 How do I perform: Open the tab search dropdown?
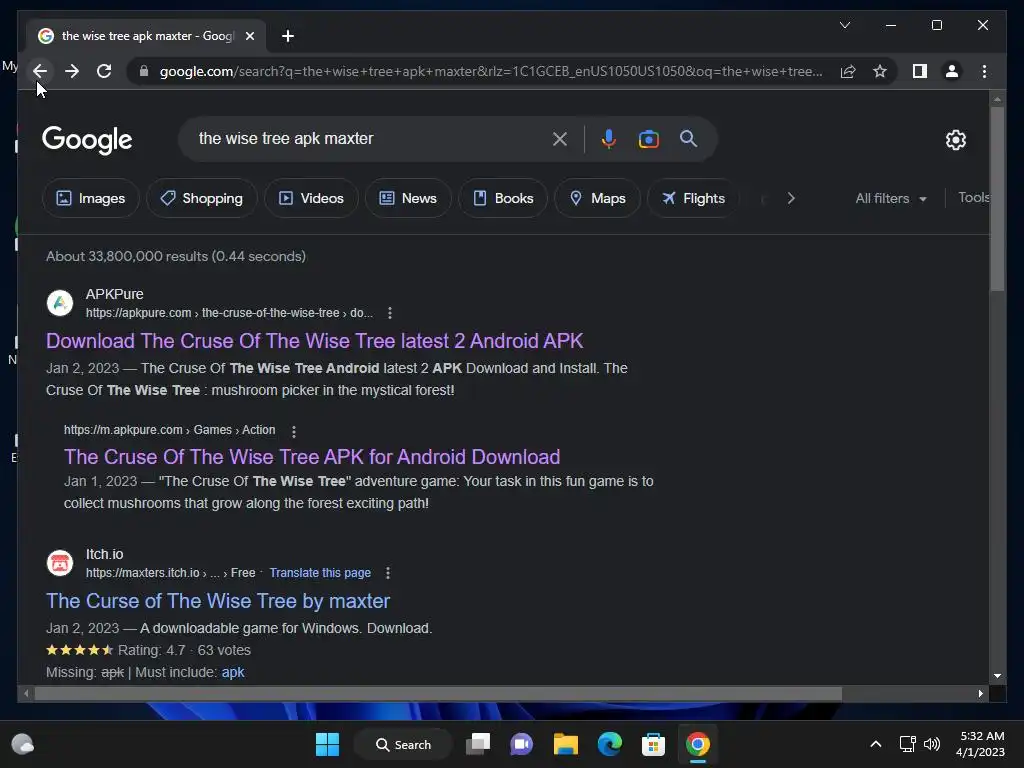click(x=844, y=25)
